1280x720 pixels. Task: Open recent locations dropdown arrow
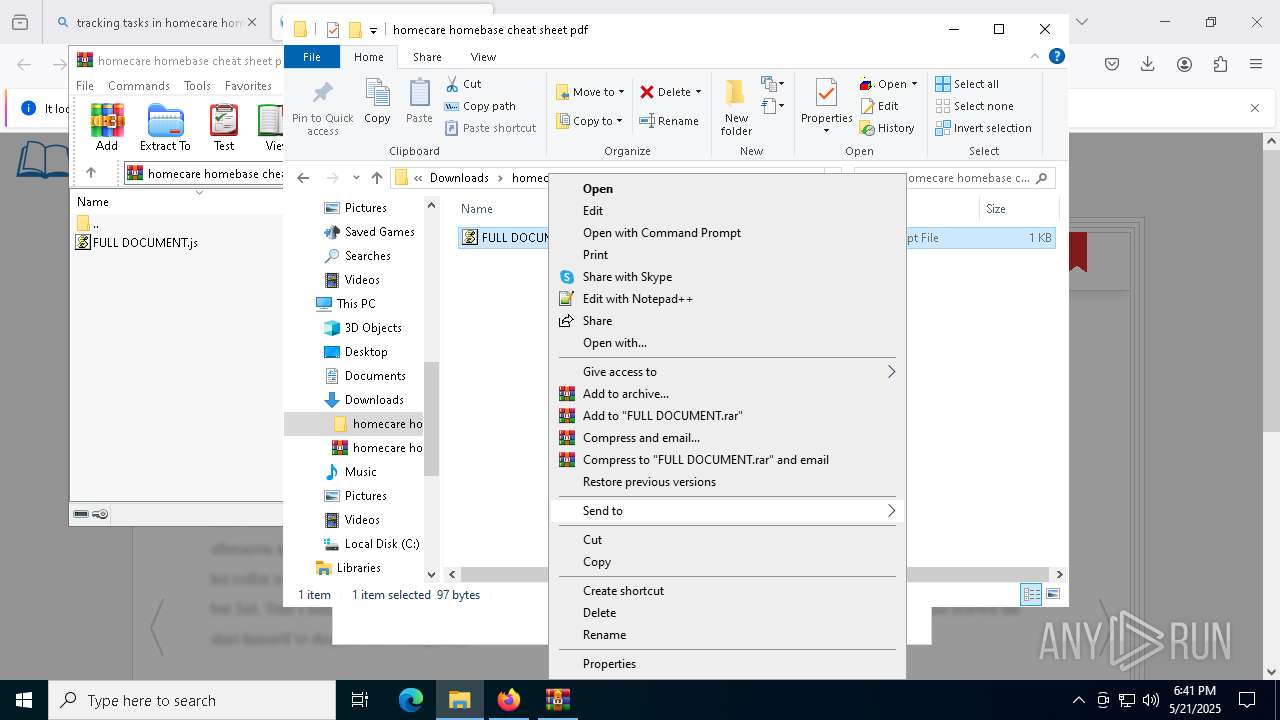click(356, 178)
